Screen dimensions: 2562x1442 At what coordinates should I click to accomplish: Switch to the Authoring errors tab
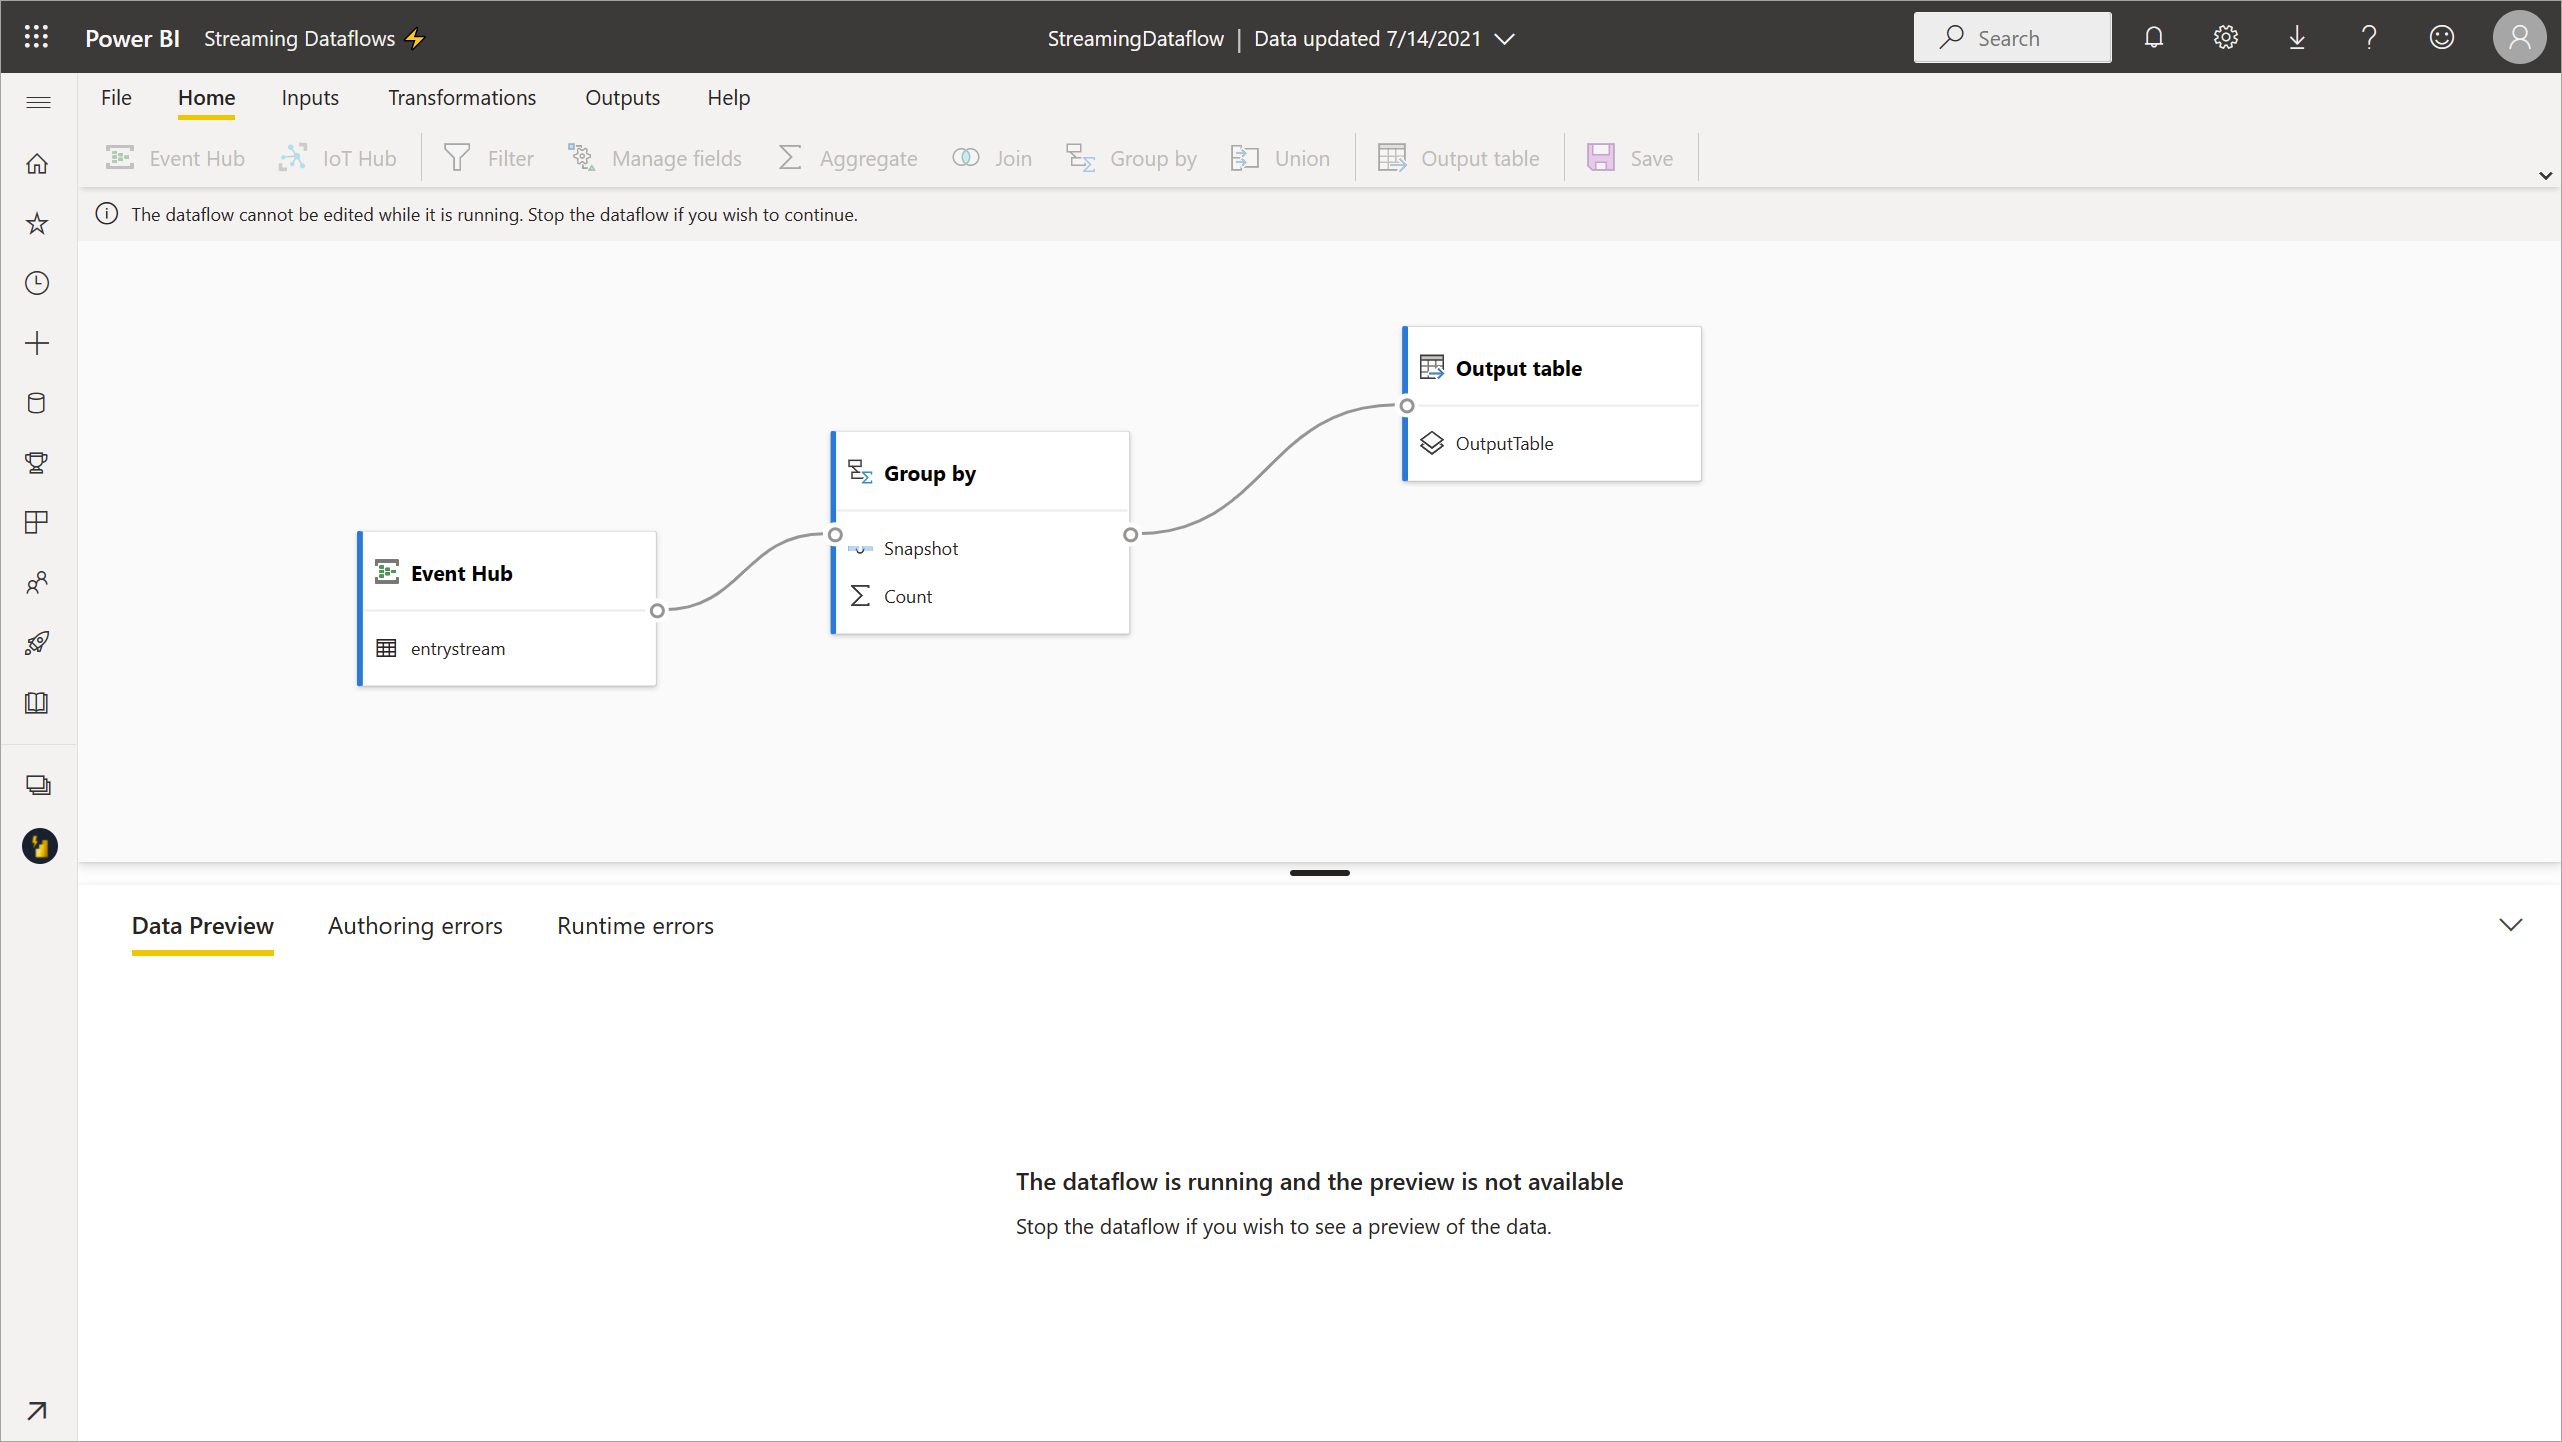tap(415, 926)
